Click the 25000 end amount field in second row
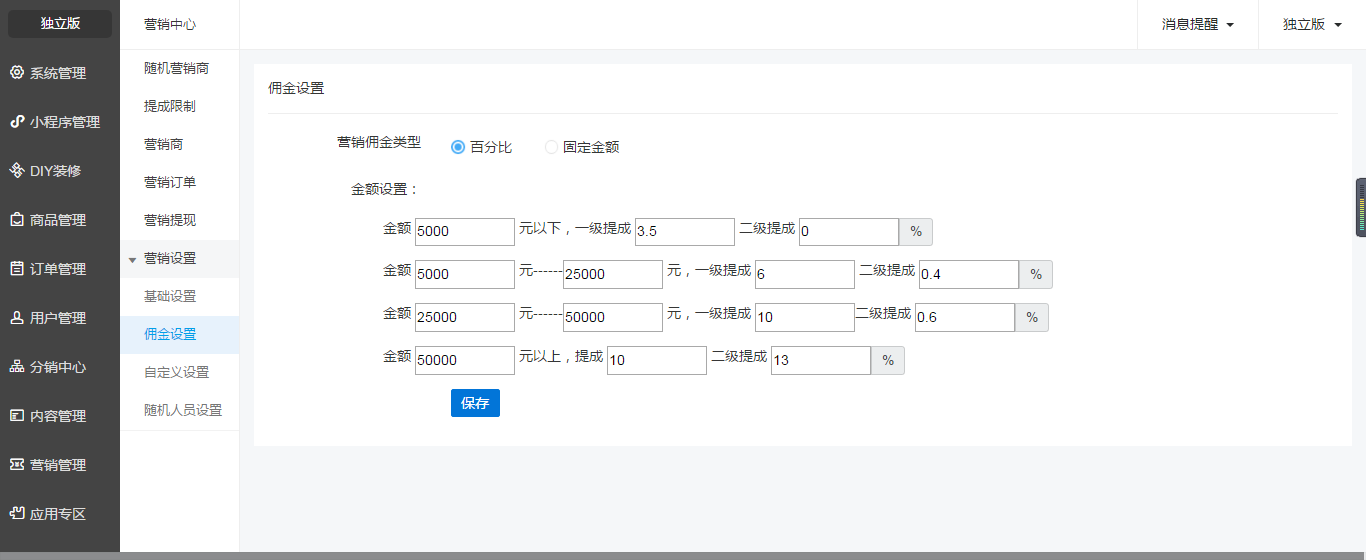 point(613,274)
